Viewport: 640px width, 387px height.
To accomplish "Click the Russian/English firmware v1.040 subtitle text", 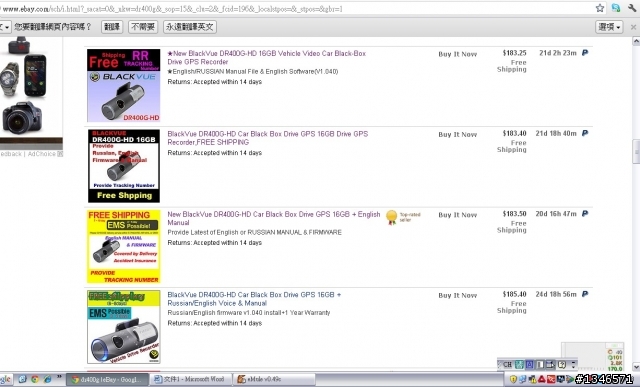I will coord(249,313).
